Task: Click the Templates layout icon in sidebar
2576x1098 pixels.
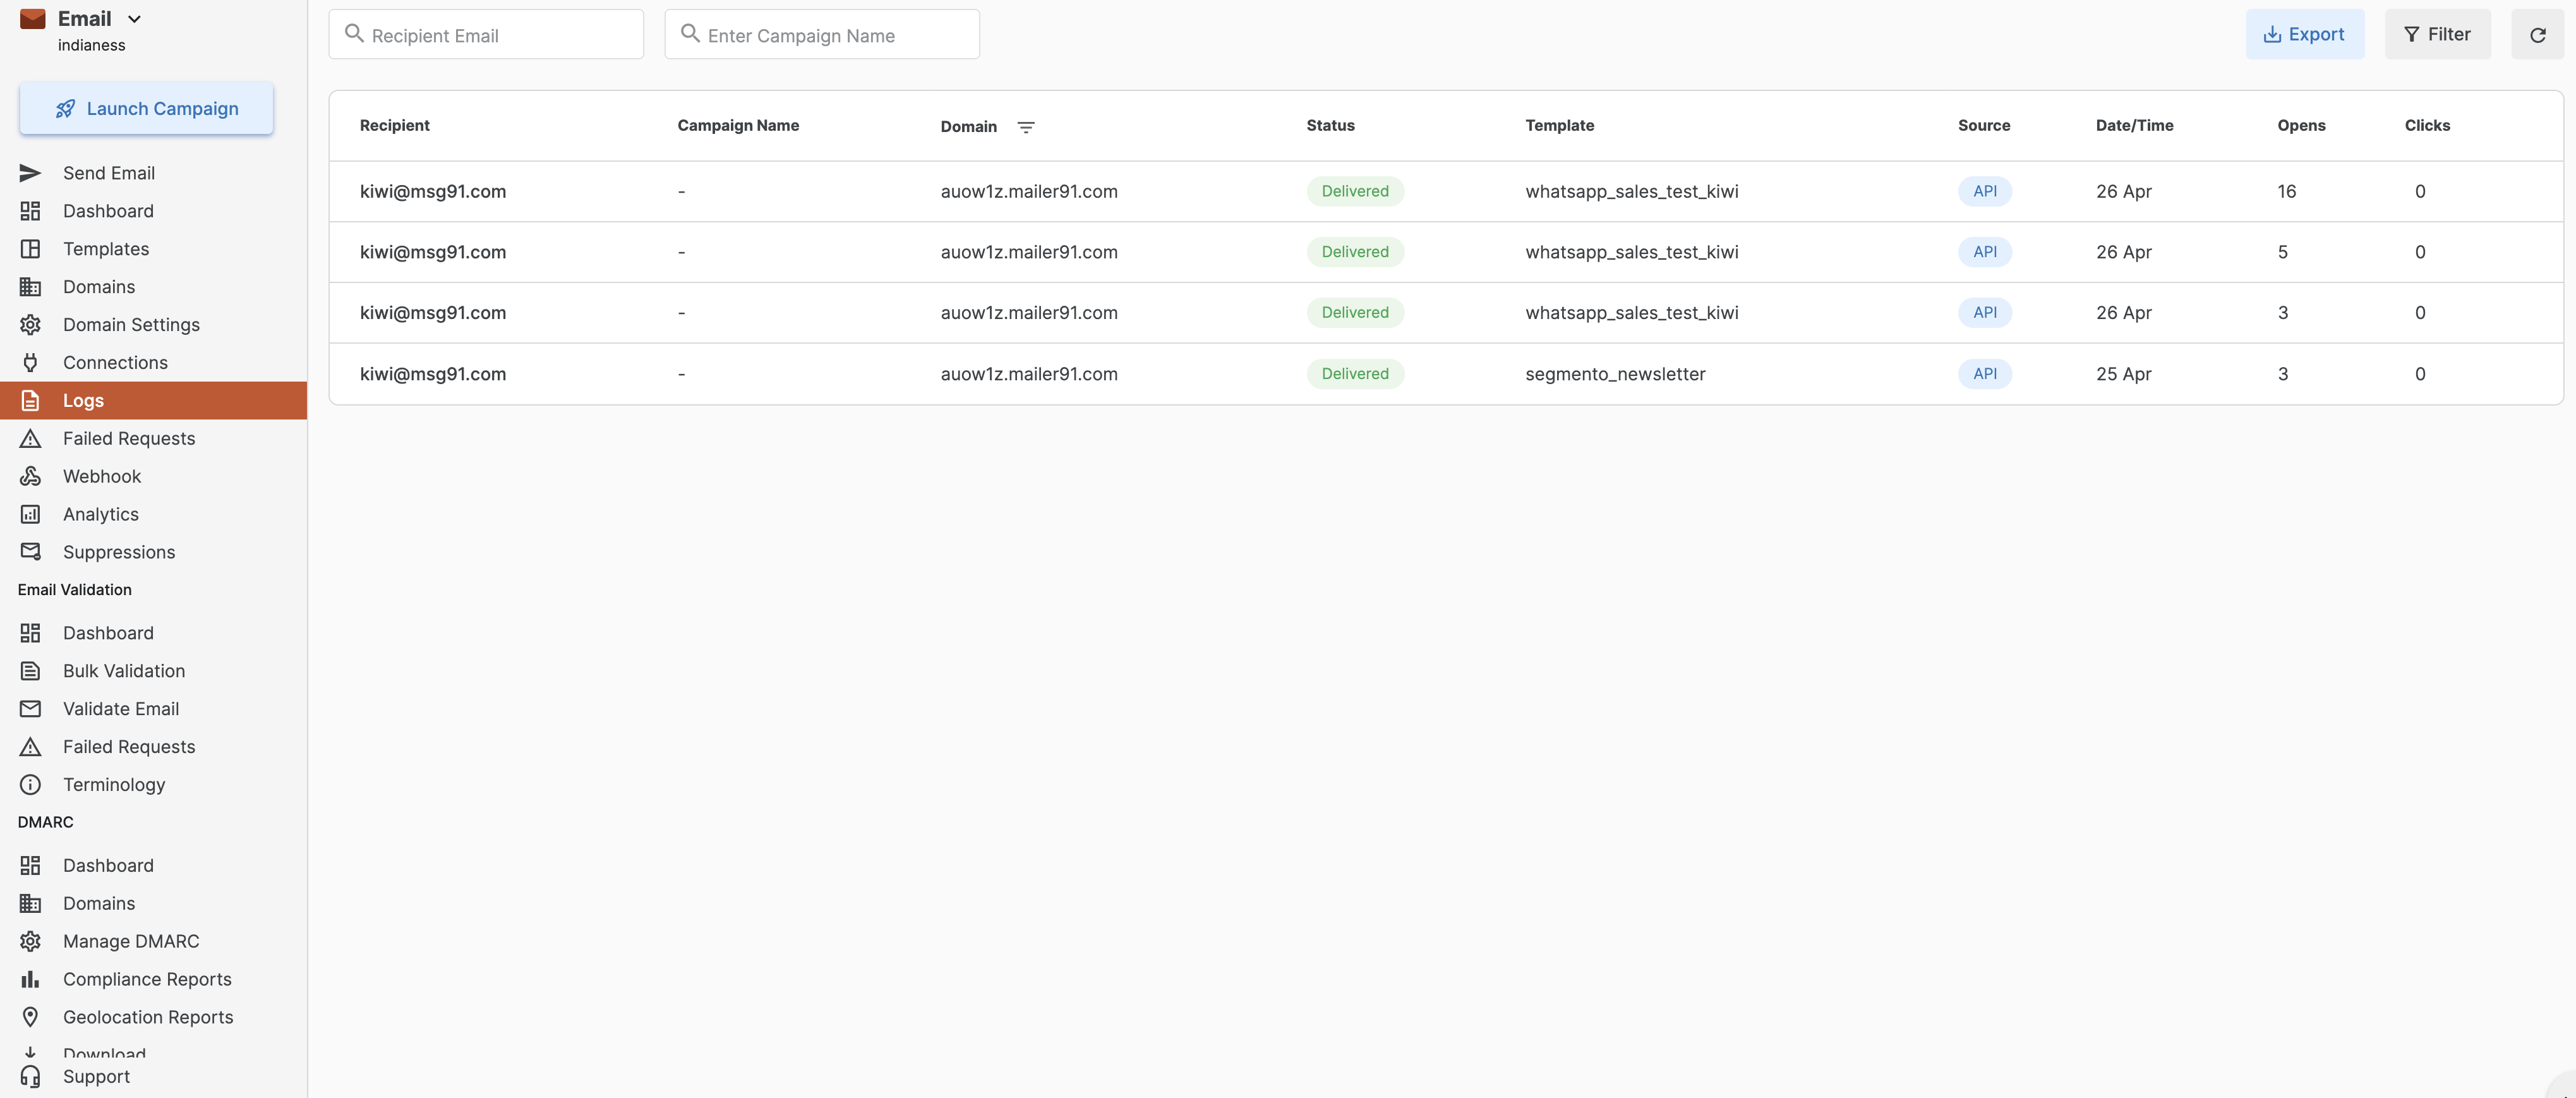Action: pyautogui.click(x=30, y=249)
